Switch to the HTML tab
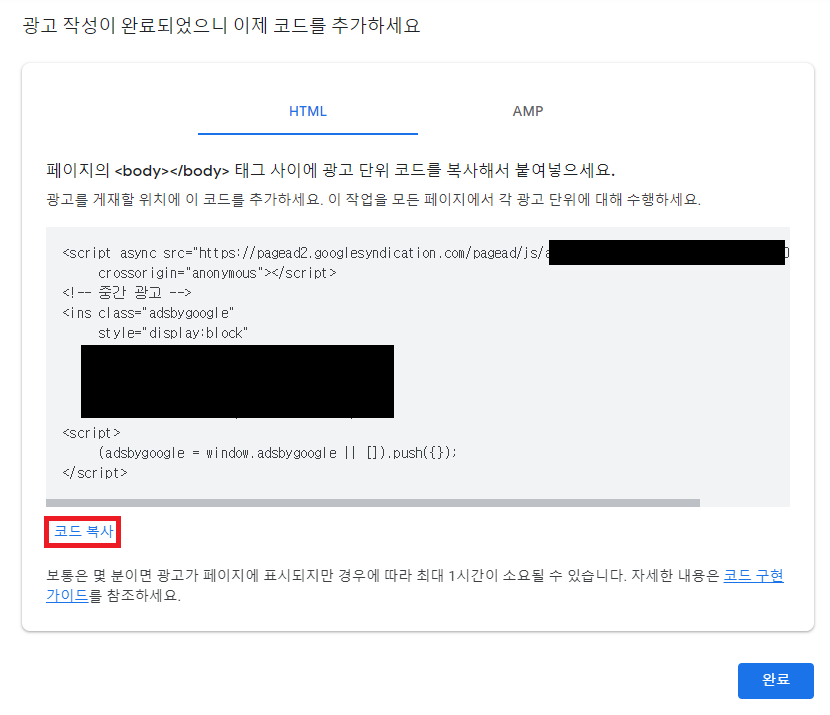Screen dimensions: 830x715 coord(308,112)
